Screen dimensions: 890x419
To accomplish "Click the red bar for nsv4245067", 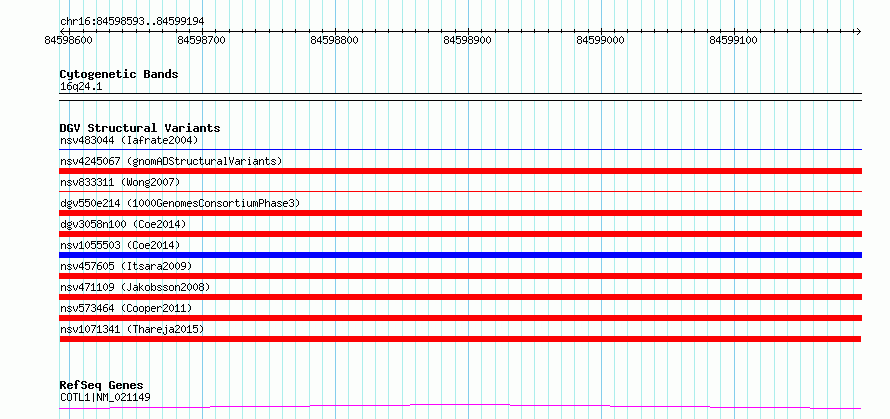I will pos(461,171).
